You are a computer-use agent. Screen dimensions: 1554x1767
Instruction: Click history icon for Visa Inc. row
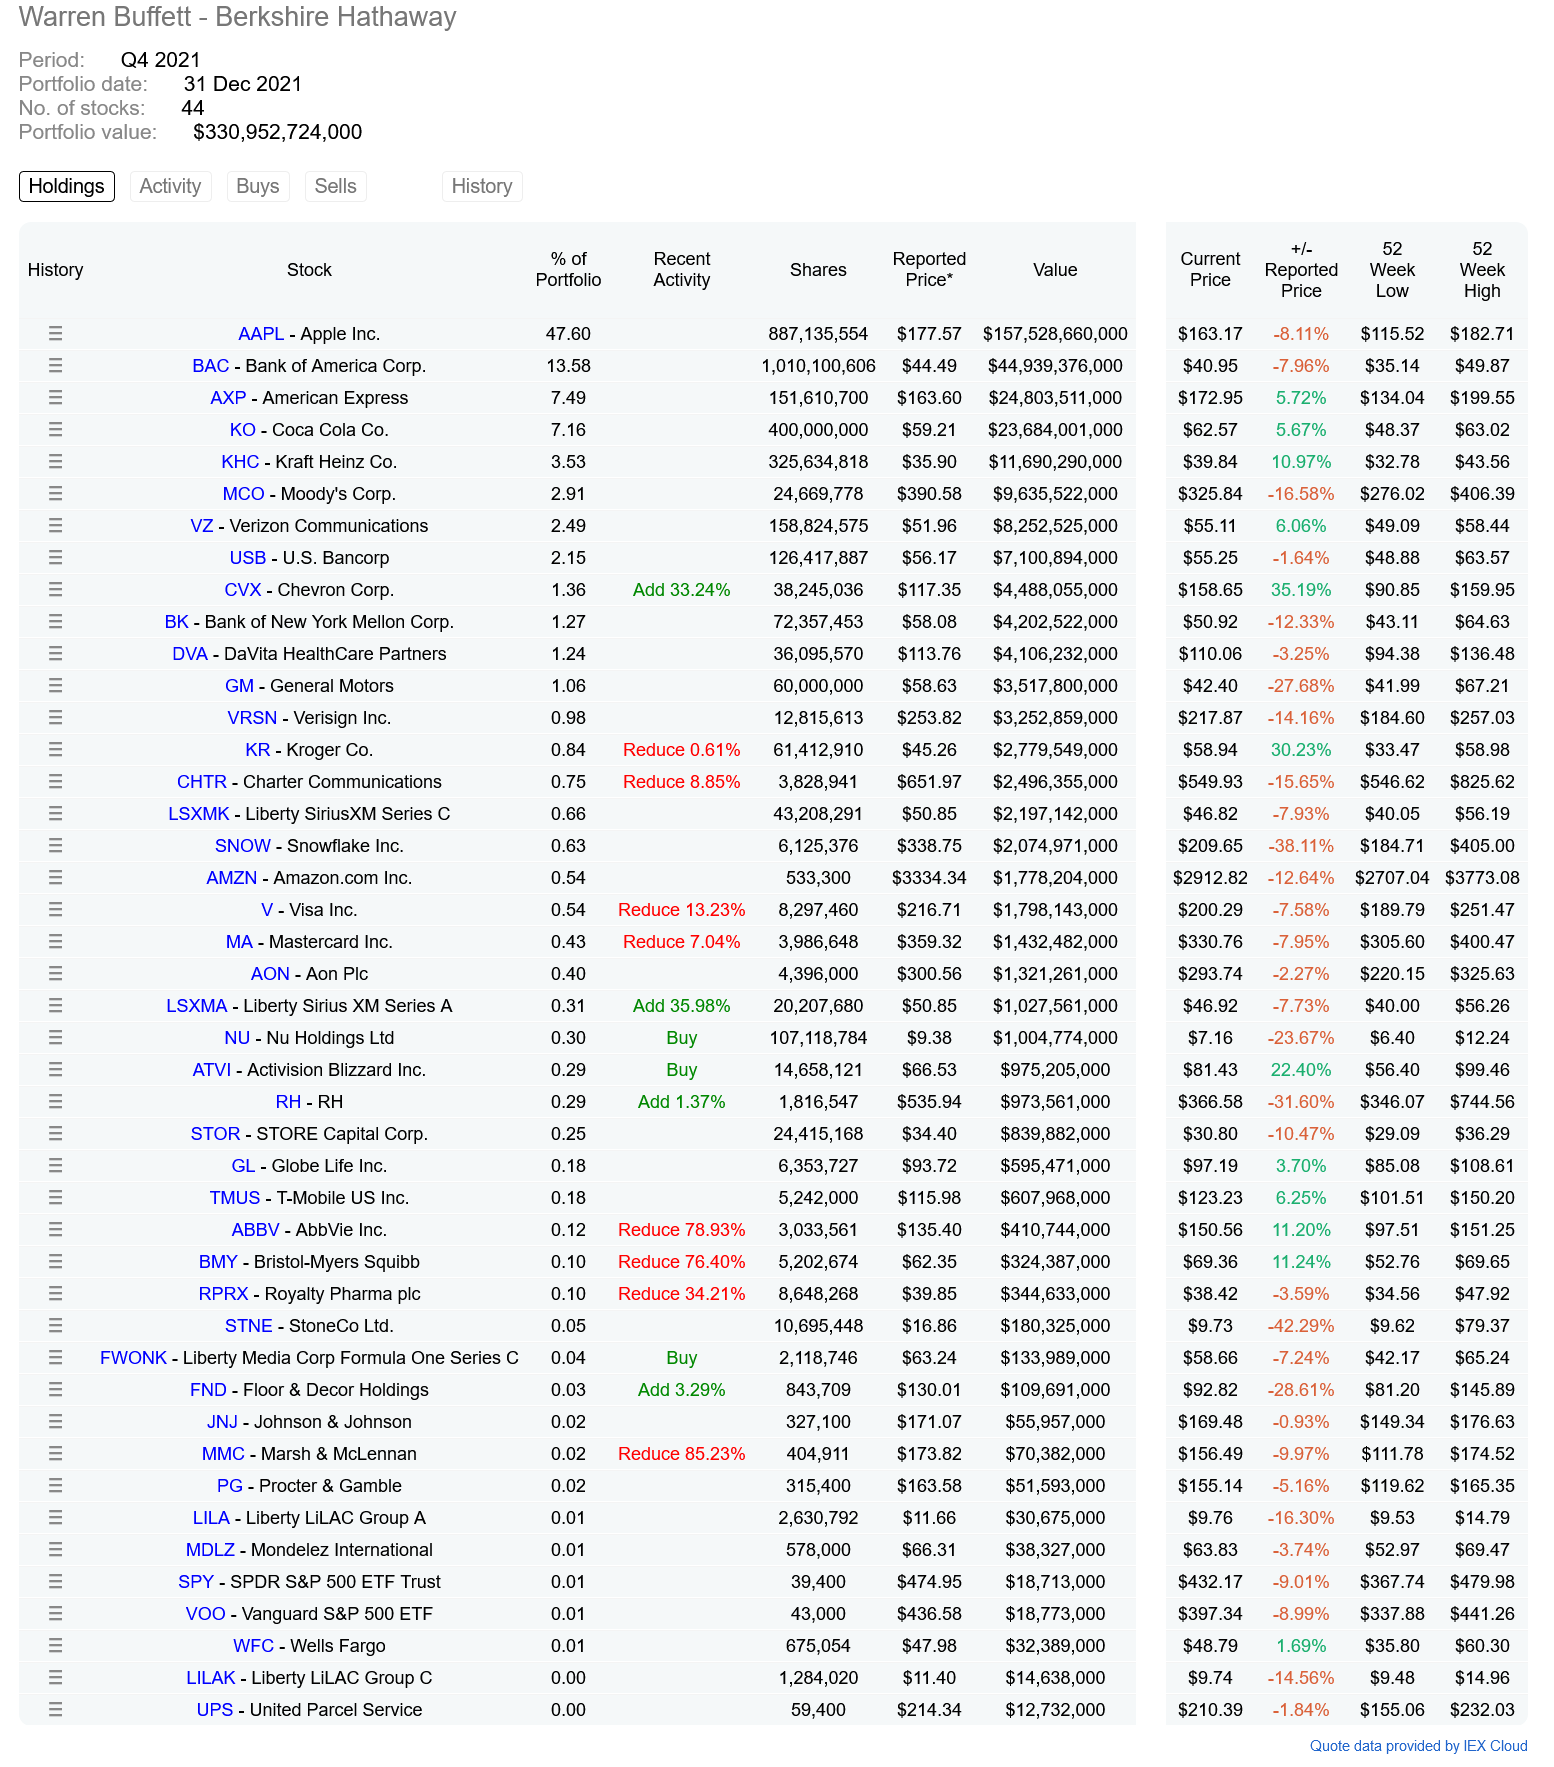click(55, 910)
